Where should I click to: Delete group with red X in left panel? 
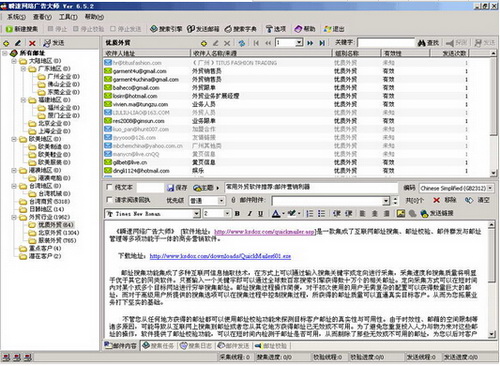click(x=32, y=43)
